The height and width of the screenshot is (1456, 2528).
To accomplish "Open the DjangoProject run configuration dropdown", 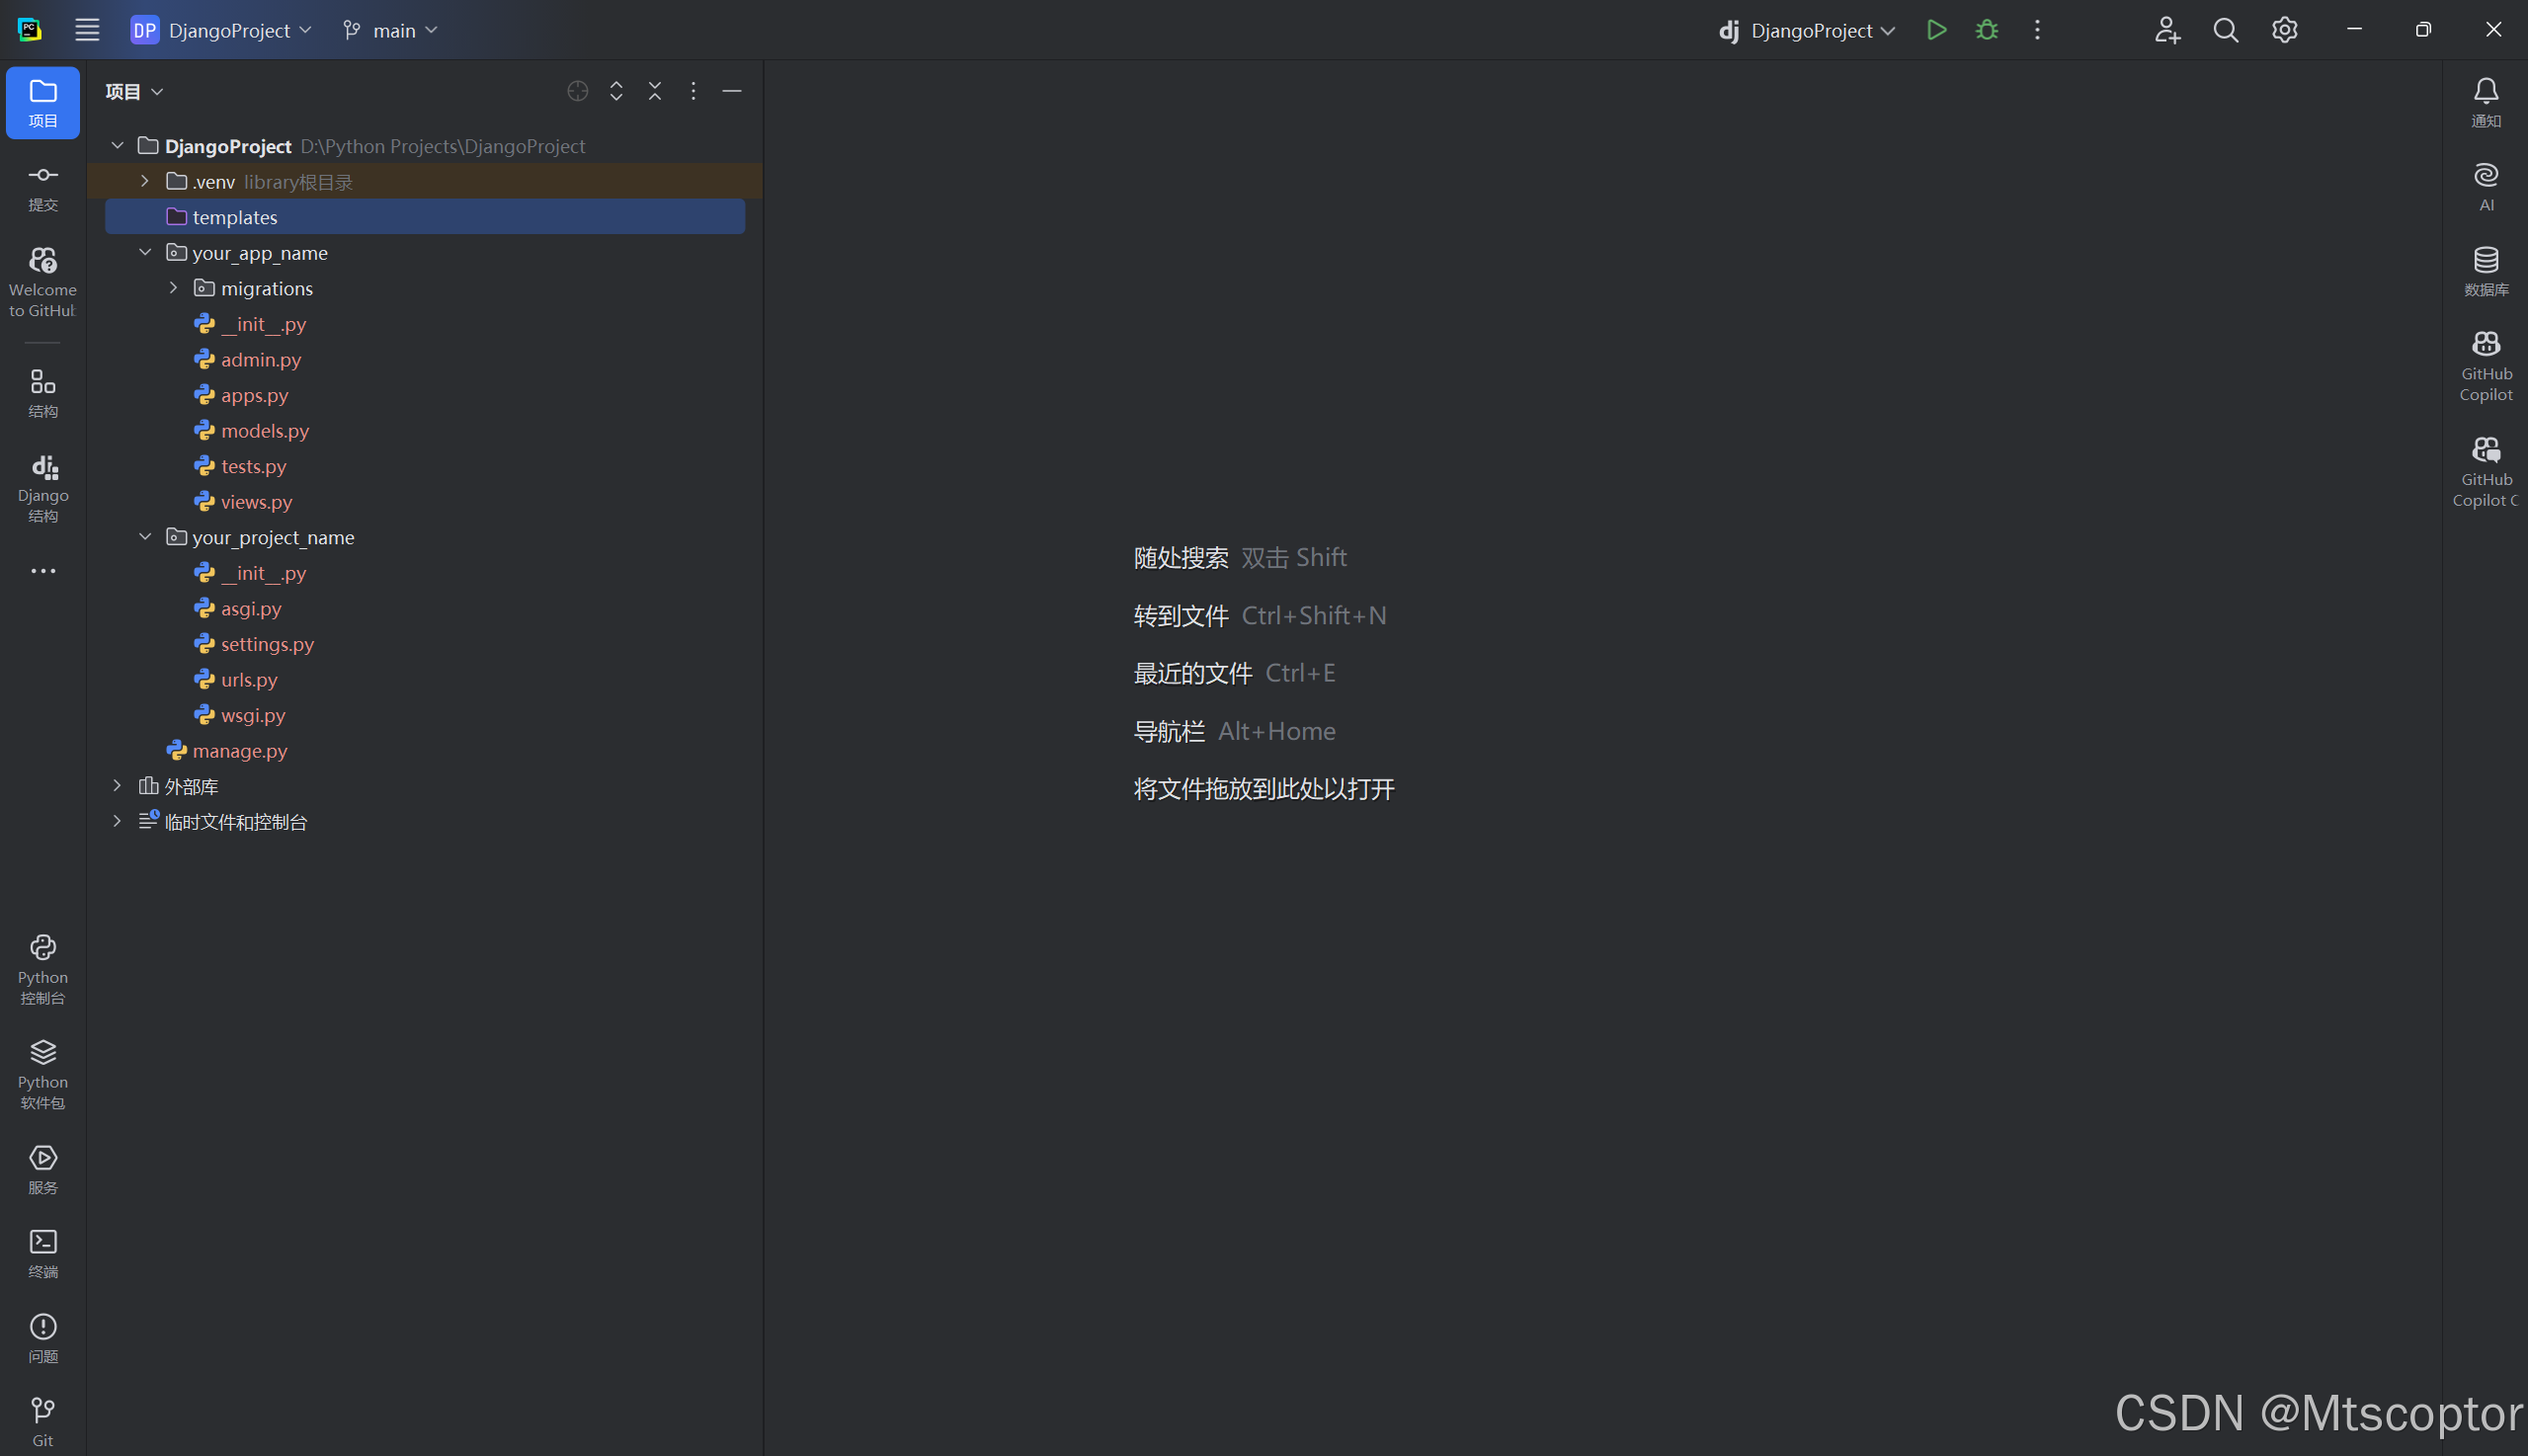I will (x=1810, y=30).
